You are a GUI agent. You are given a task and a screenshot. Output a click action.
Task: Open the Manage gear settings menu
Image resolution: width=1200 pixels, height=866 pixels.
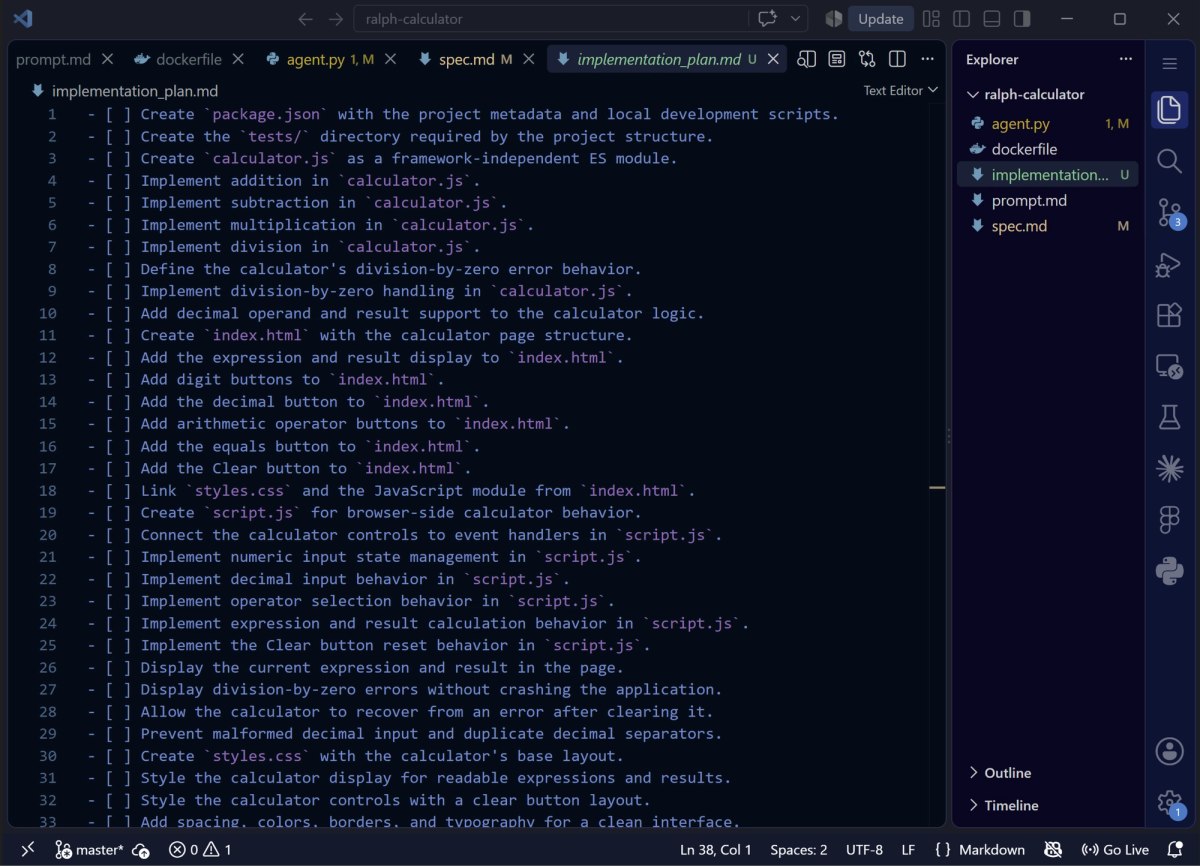click(1169, 802)
